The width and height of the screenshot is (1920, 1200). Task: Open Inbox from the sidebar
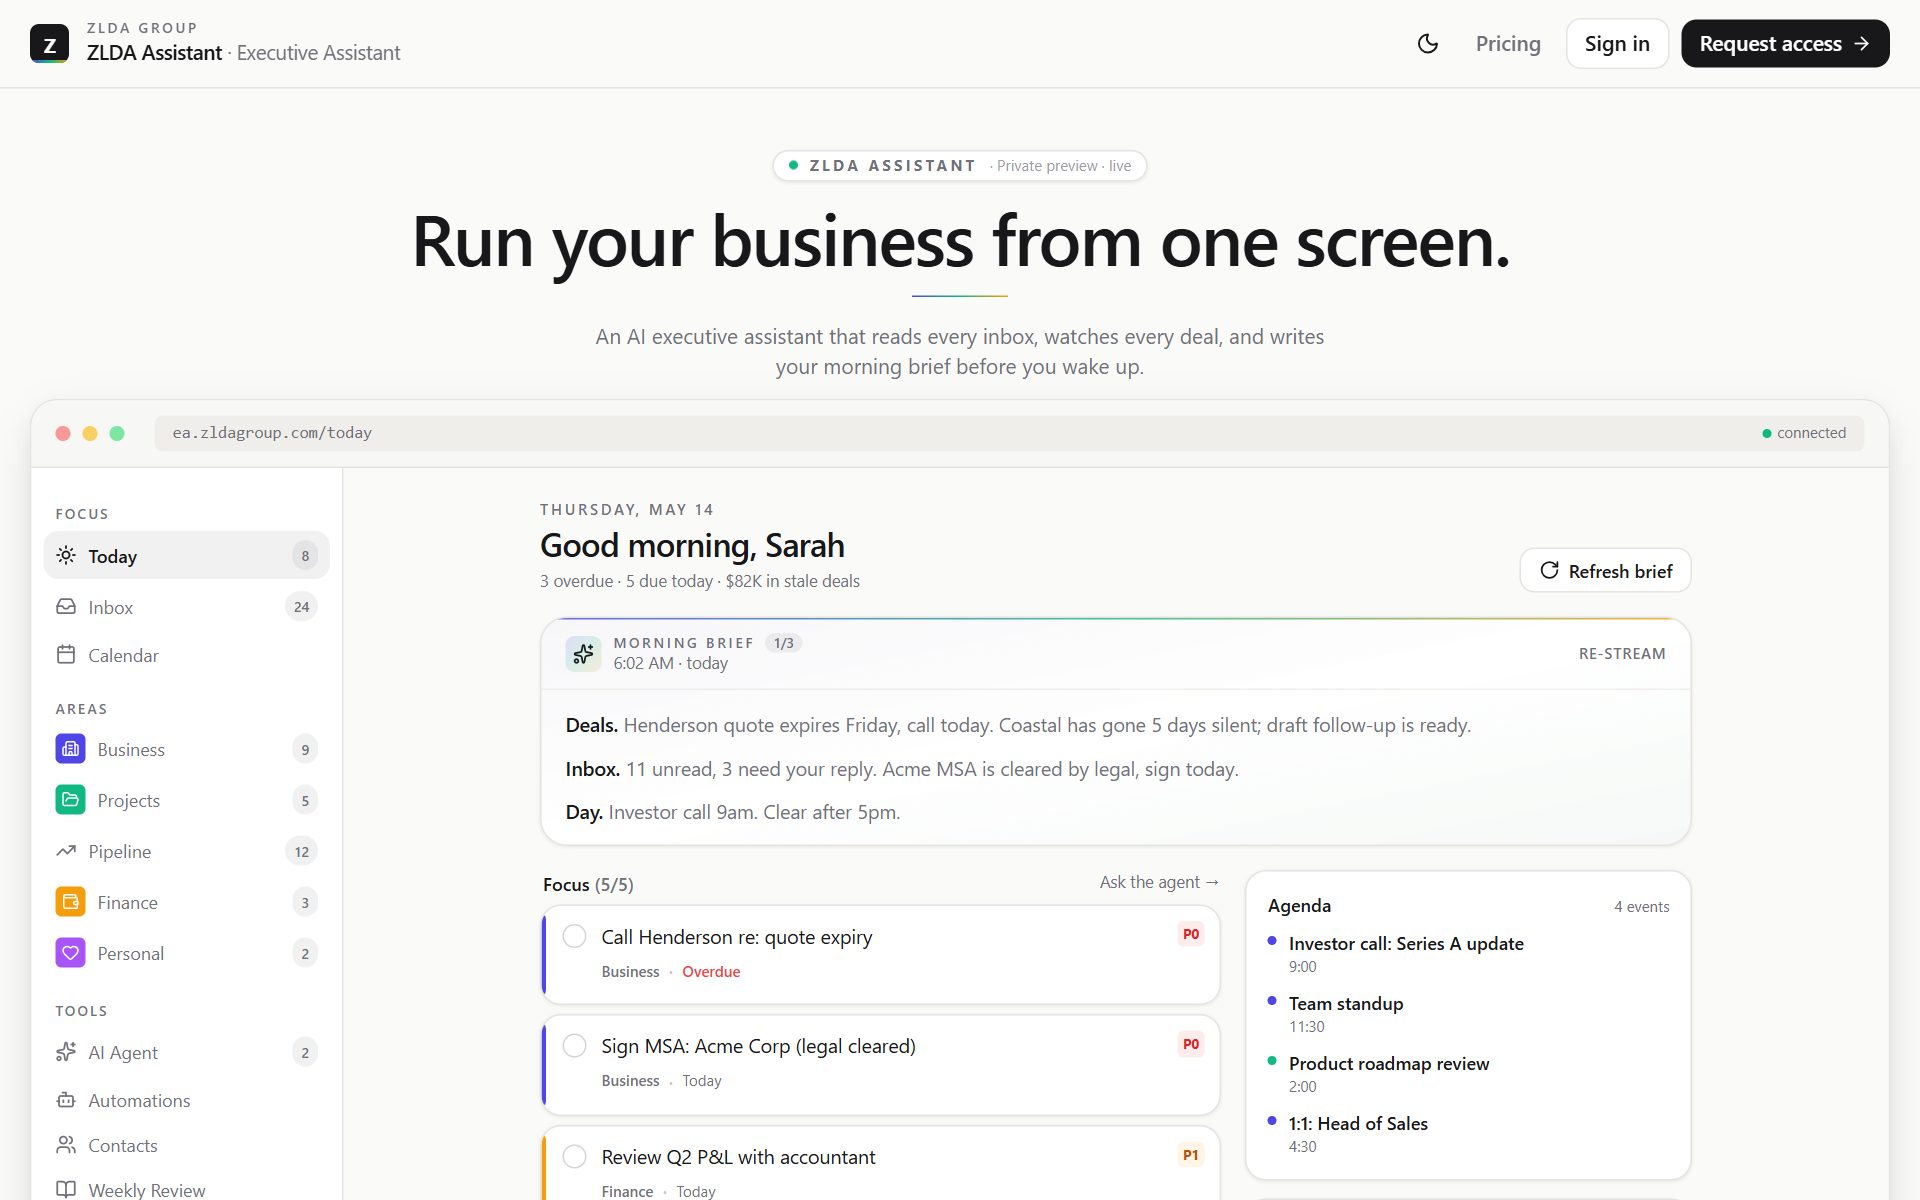pyautogui.click(x=187, y=607)
